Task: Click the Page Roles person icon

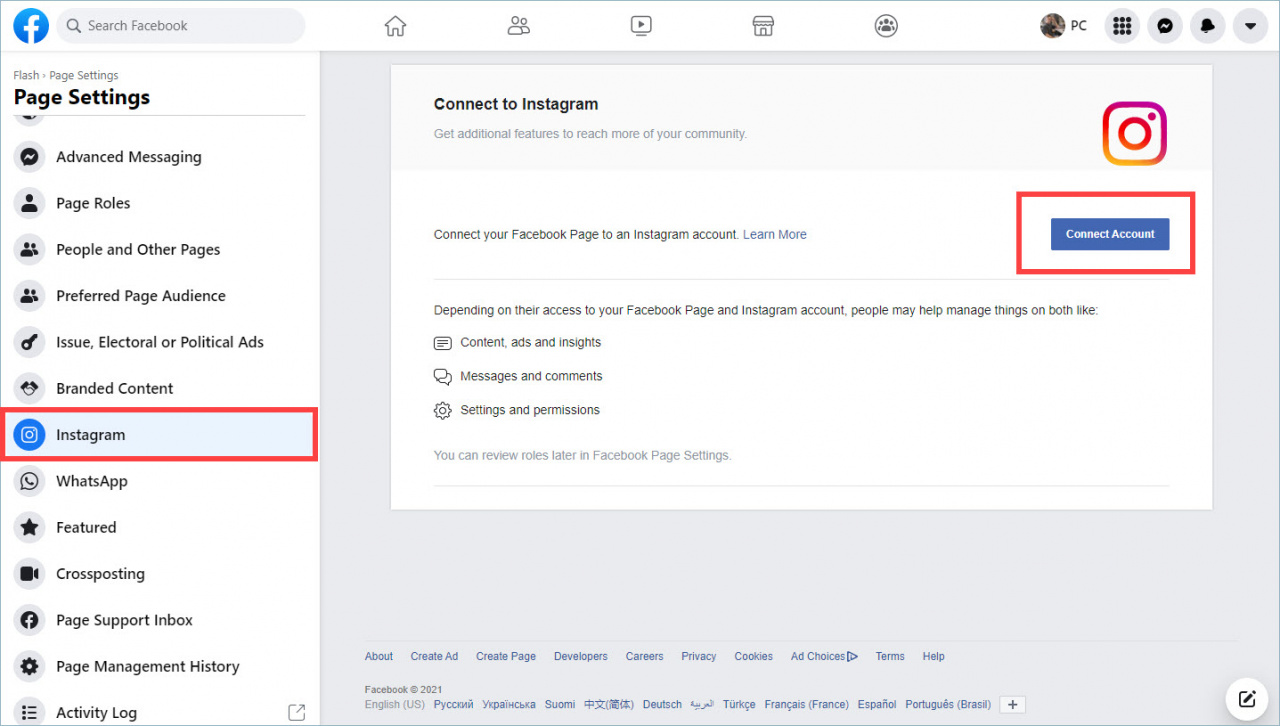Action: click(x=30, y=203)
